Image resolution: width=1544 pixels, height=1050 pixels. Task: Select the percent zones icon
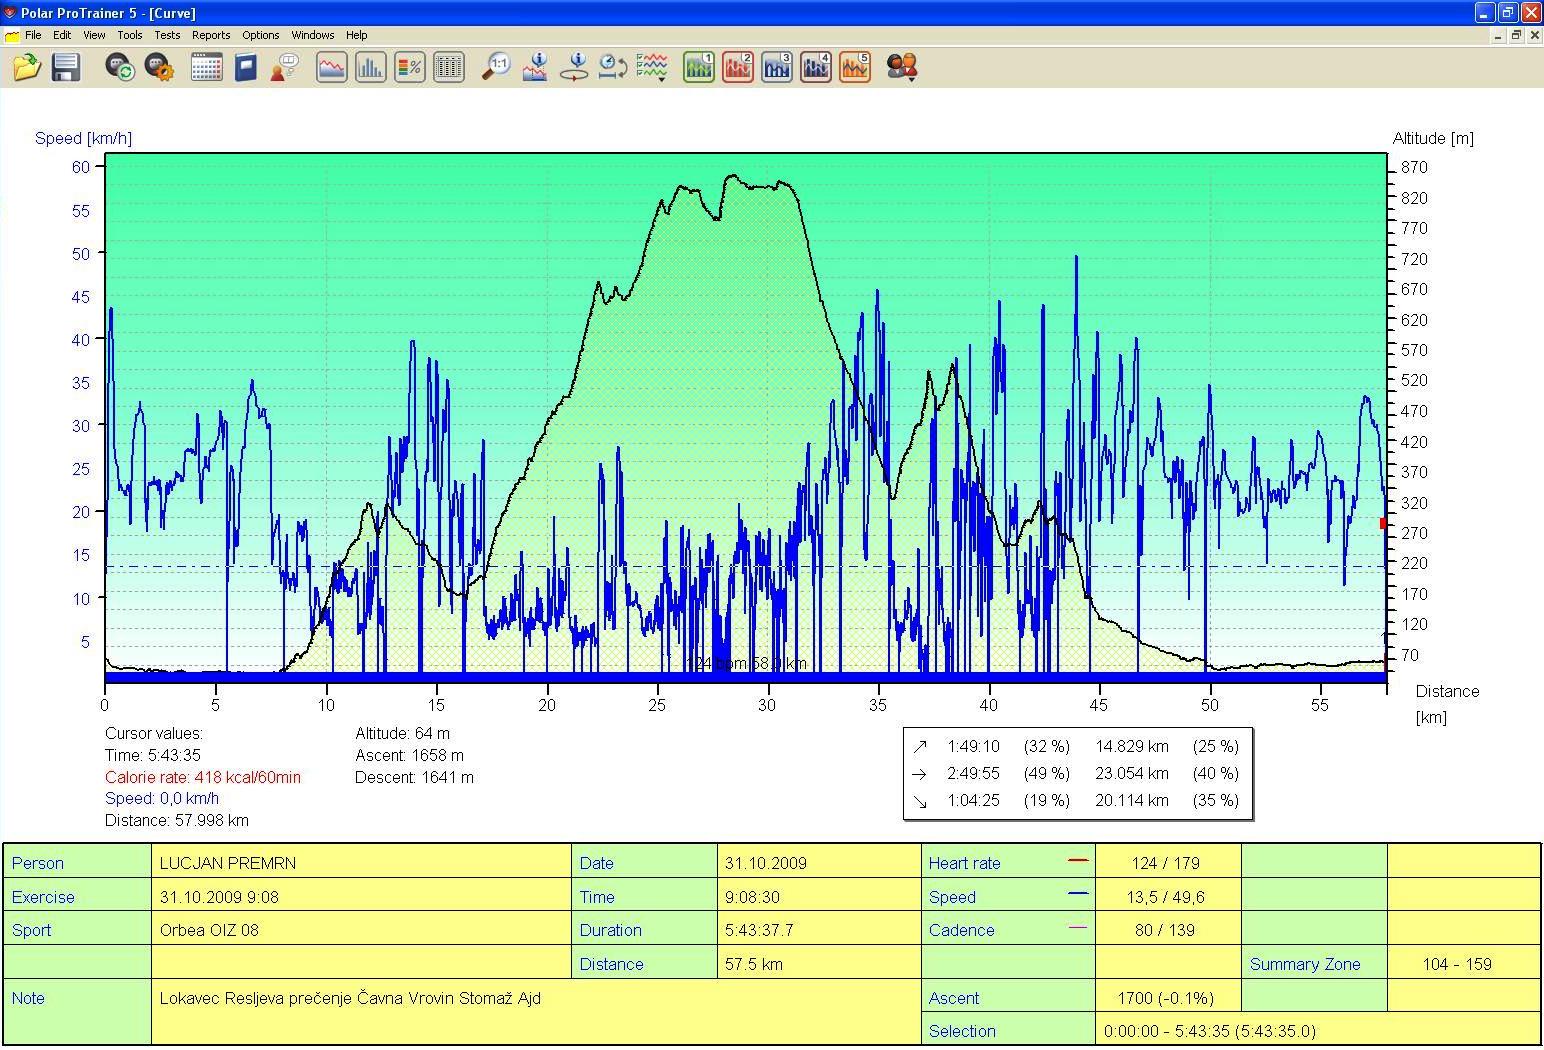point(410,67)
